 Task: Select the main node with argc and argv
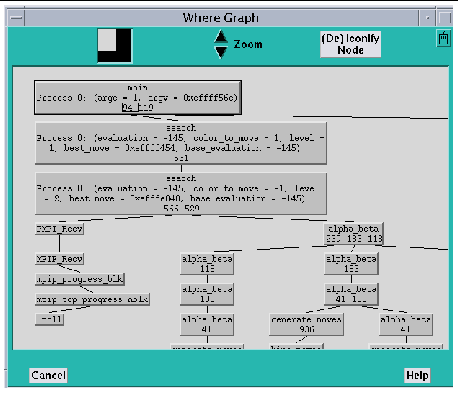click(138, 97)
